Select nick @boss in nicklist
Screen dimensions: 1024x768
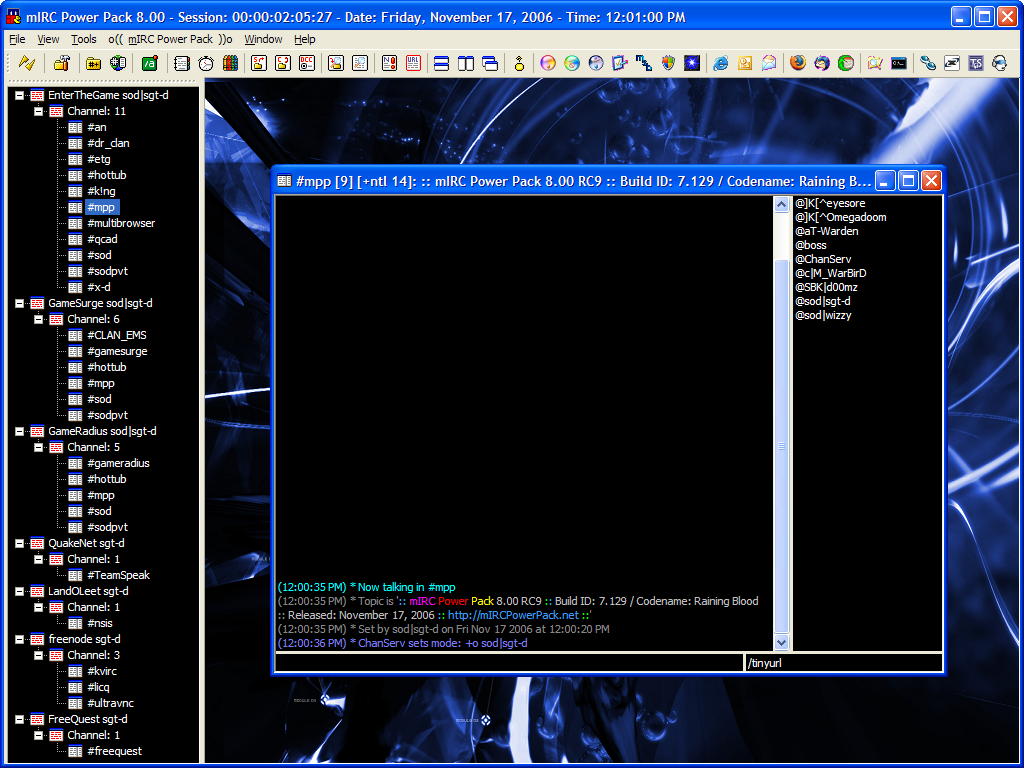pyautogui.click(x=810, y=246)
